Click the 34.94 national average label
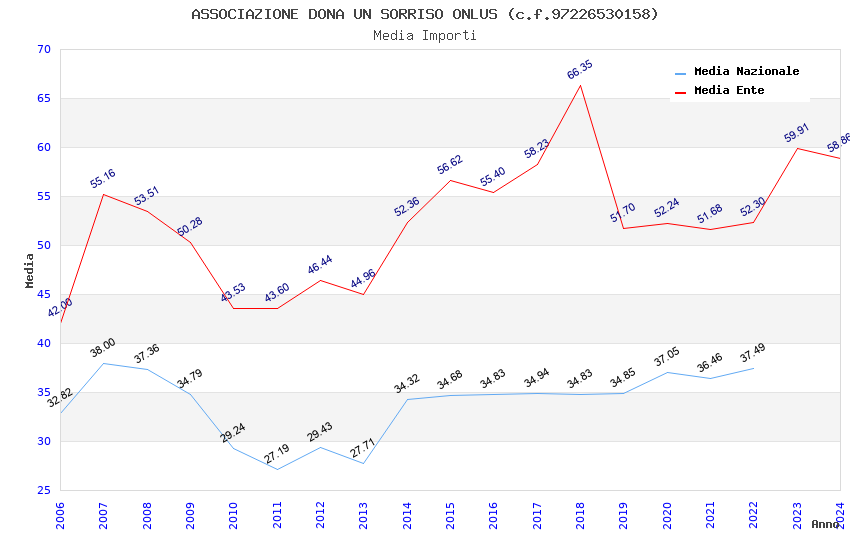Image resolution: width=850 pixels, height=550 pixels. pos(536,378)
